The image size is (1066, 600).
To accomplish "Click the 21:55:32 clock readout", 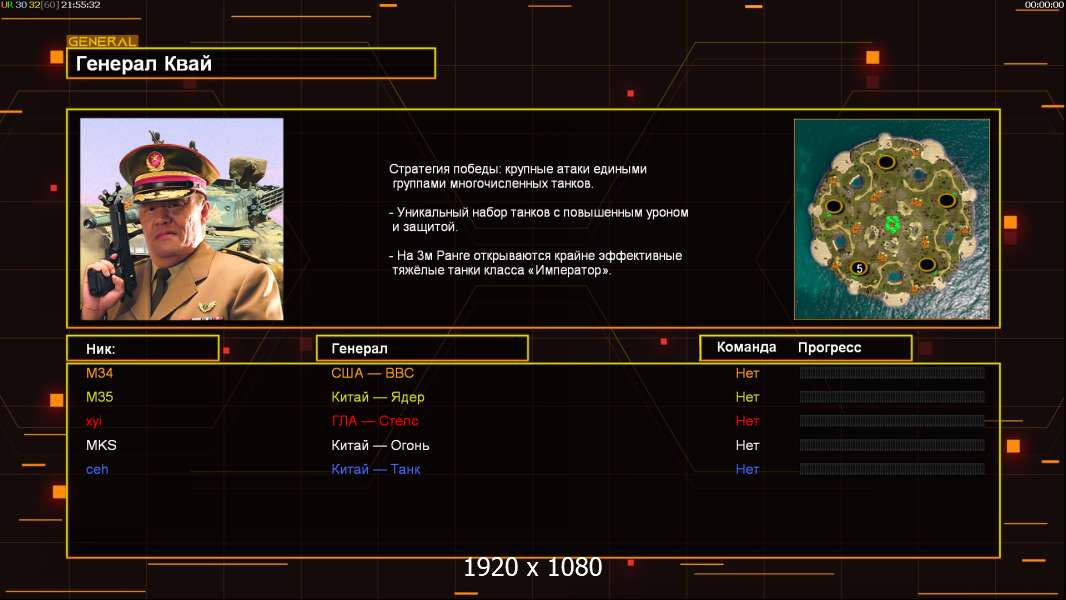I will tap(81, 5).
